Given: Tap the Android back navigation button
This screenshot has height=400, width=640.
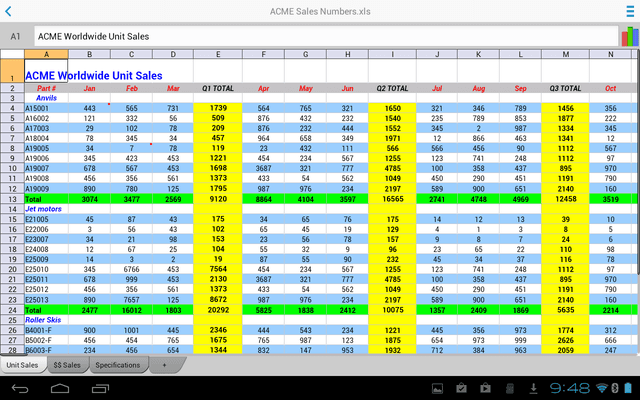Looking at the screenshot, I should 20,388.
